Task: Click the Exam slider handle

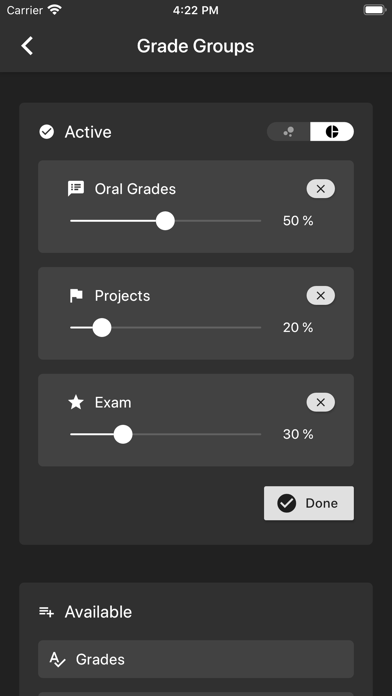Action: (123, 435)
